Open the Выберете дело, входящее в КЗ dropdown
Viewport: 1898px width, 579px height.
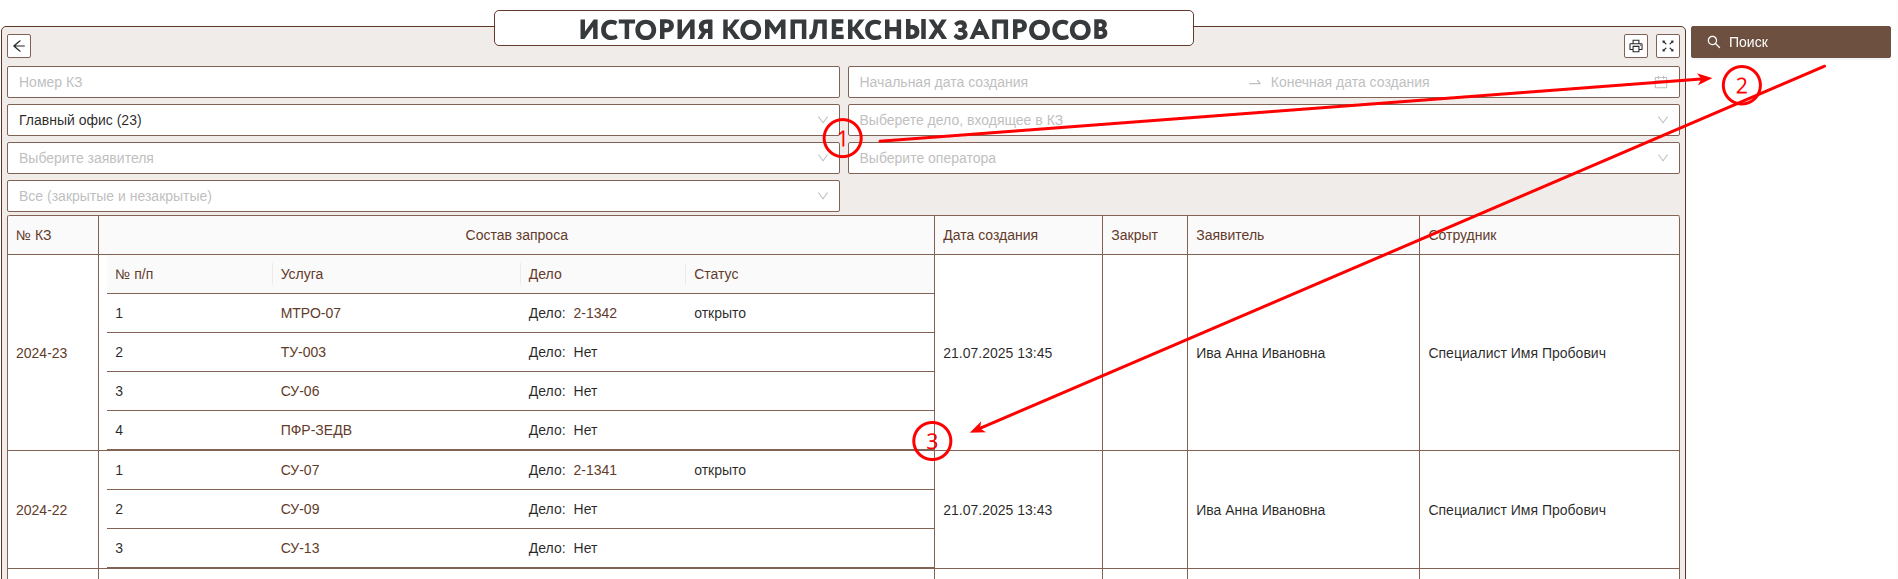[x=1262, y=120]
